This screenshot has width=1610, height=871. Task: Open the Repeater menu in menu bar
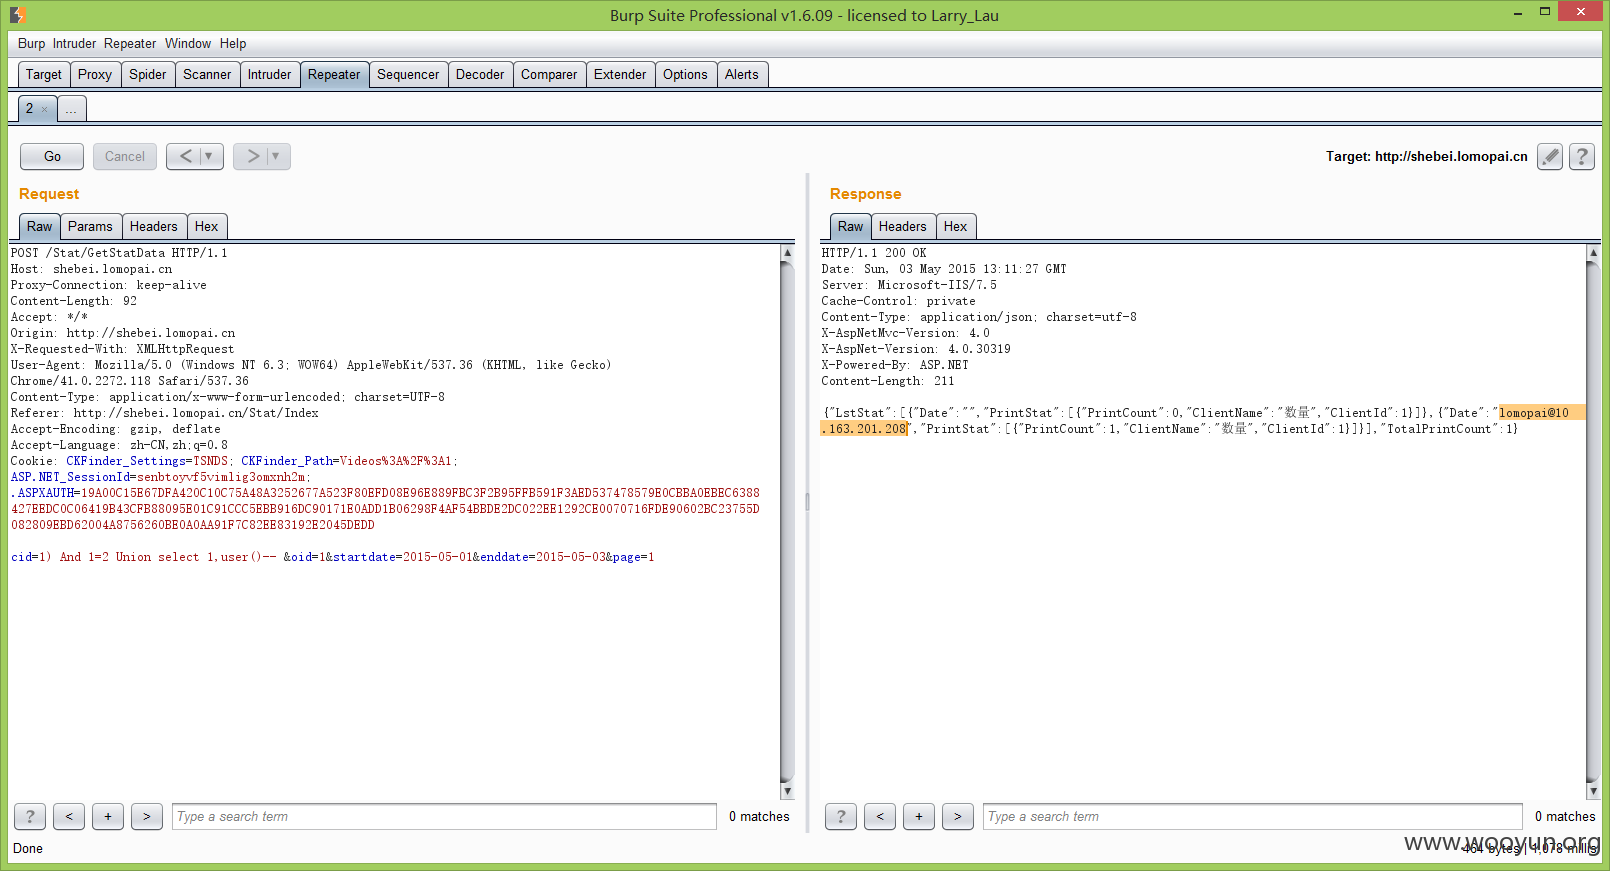coord(130,44)
